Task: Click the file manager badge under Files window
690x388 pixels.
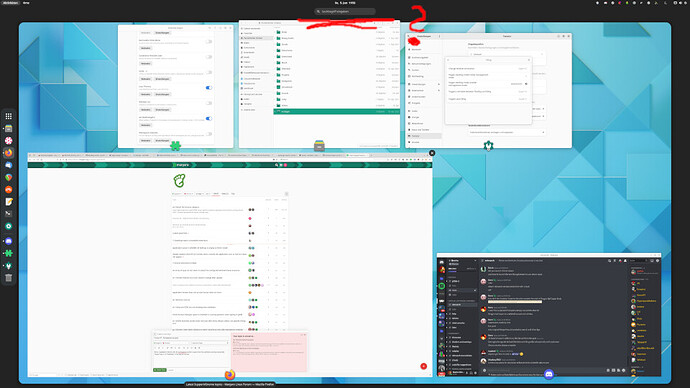Action: 319,145
